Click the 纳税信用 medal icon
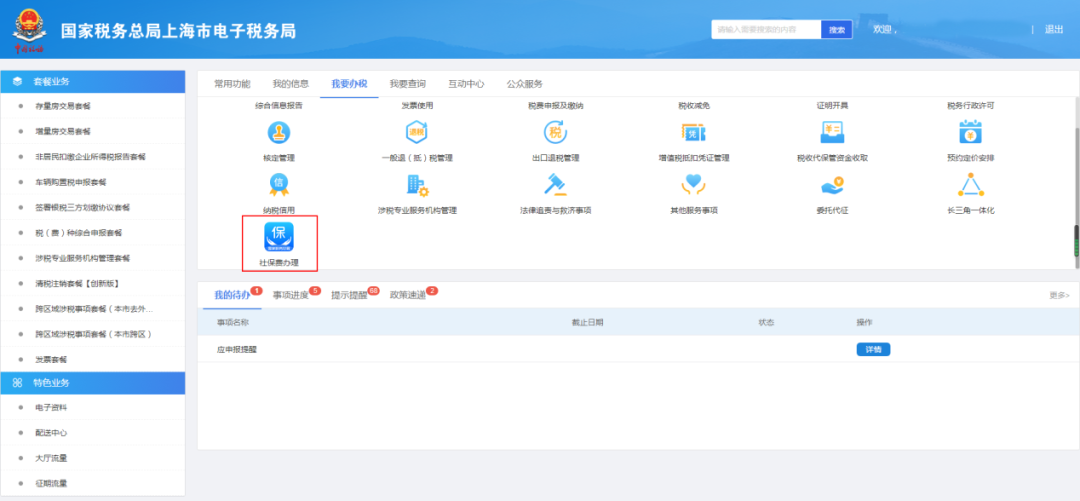 pyautogui.click(x=279, y=184)
